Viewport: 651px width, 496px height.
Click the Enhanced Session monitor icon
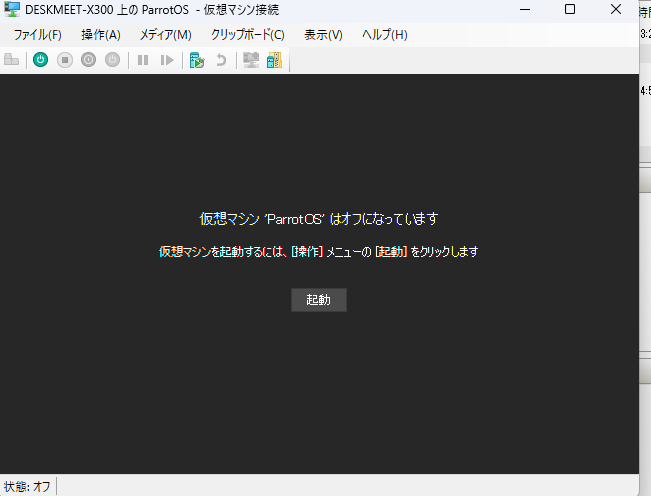250,60
